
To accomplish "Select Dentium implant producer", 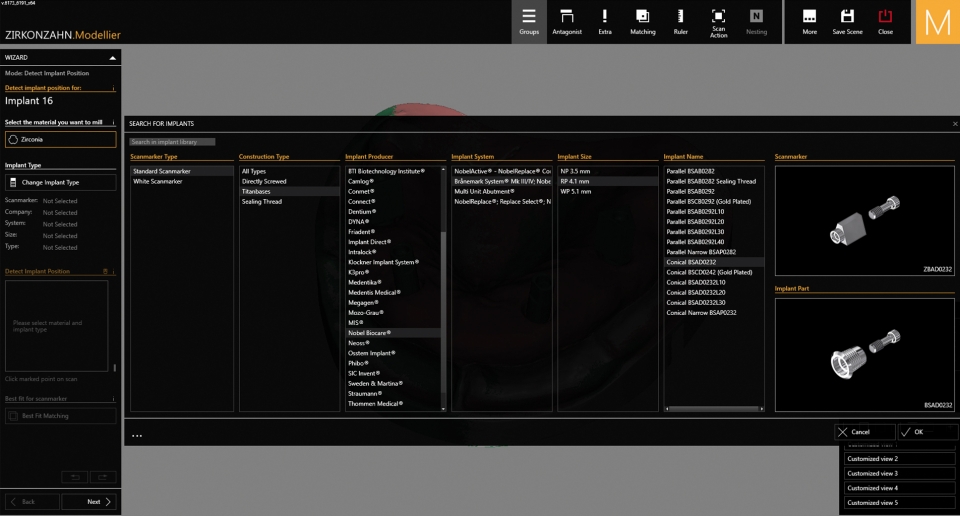I will click(393, 212).
